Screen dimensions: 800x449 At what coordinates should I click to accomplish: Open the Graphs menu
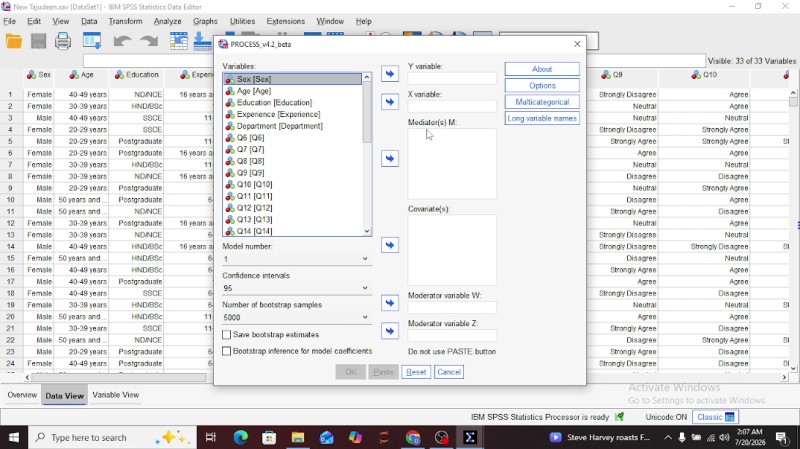(x=205, y=21)
